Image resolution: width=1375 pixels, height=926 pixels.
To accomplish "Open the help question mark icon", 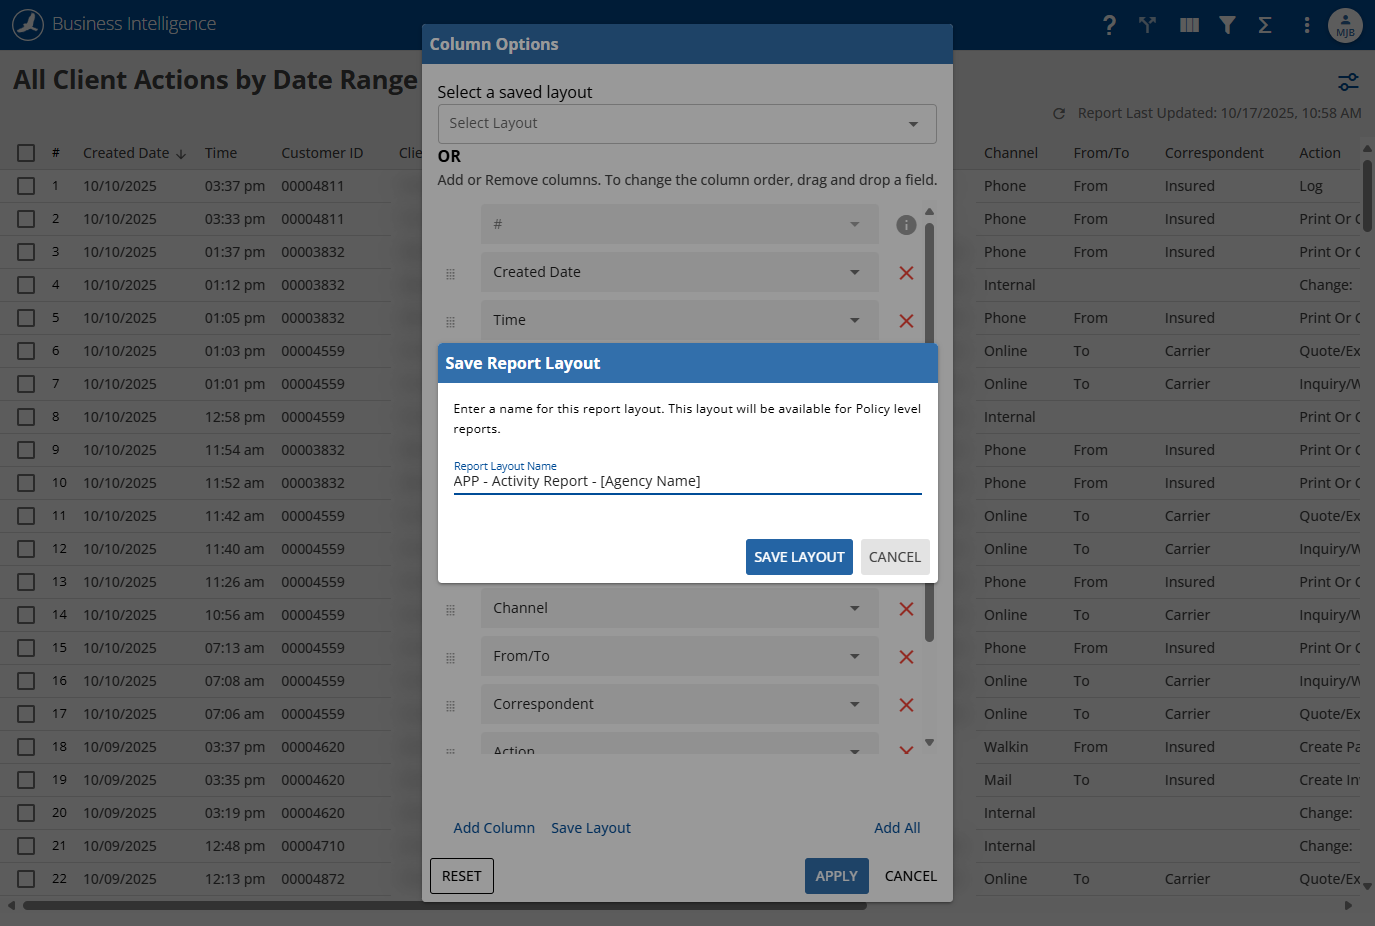I will pyautogui.click(x=1109, y=25).
